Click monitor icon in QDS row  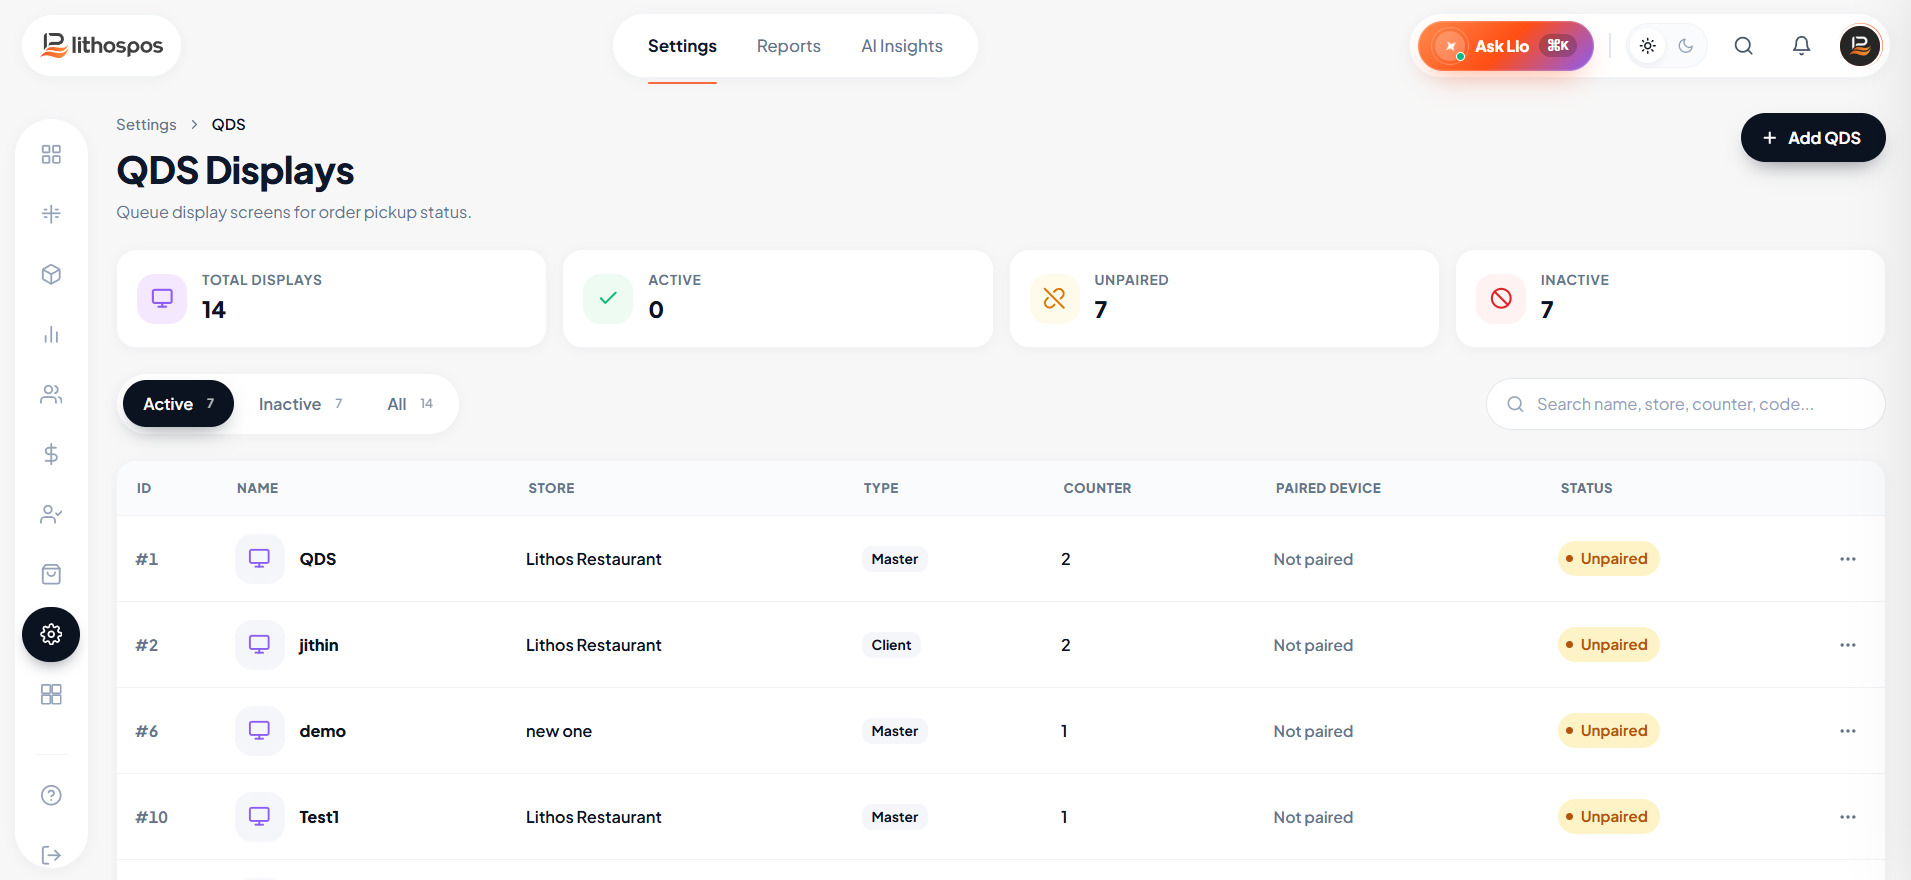259,559
